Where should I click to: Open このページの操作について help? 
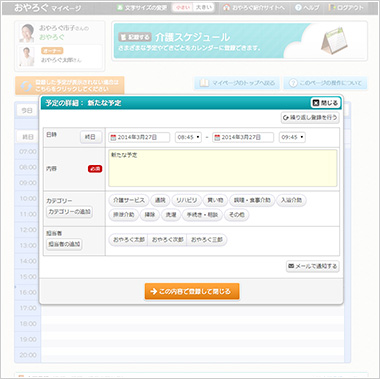coord(325,83)
